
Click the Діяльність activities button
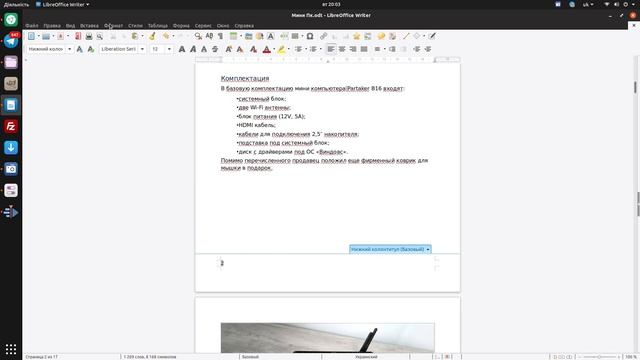point(16,4)
